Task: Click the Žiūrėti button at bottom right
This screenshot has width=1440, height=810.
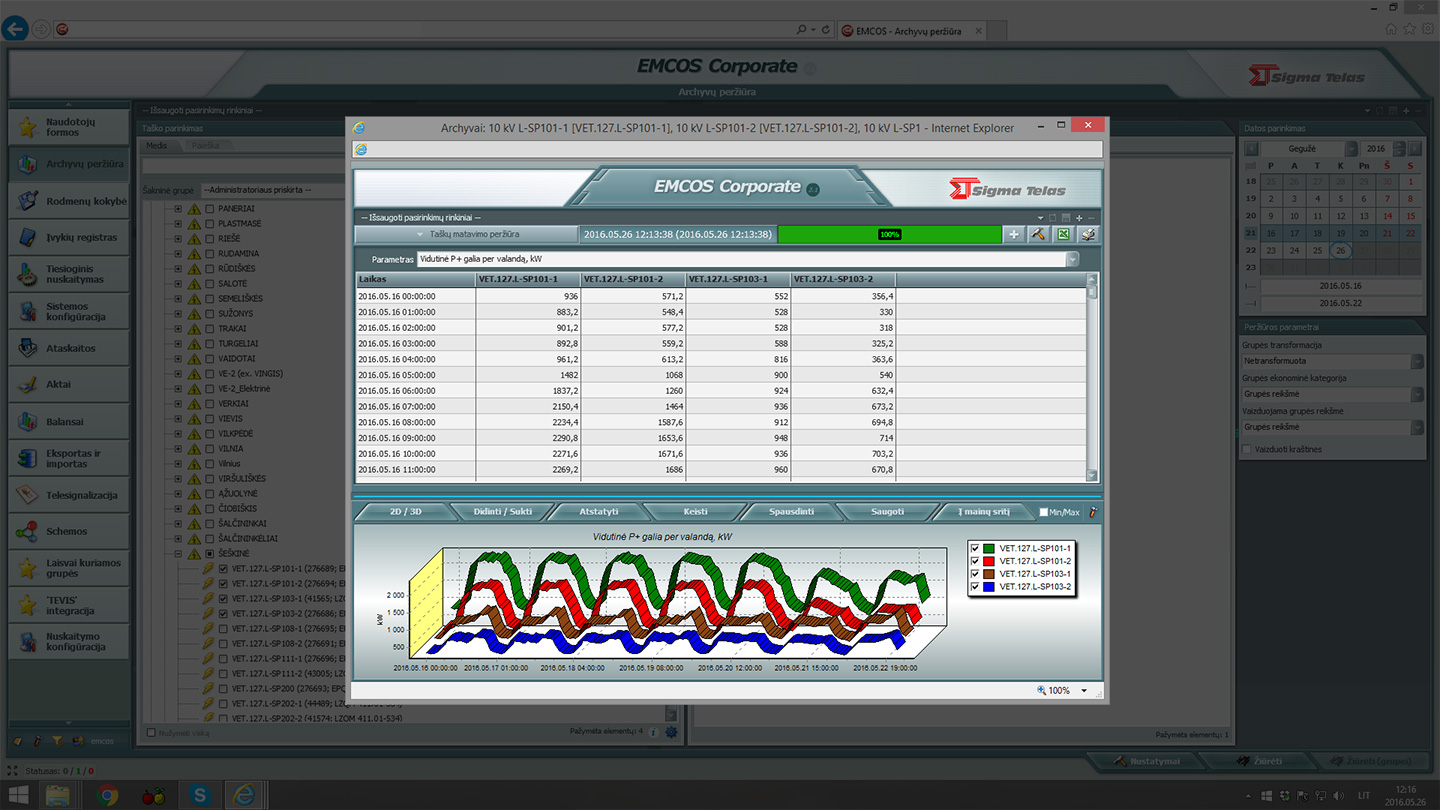Action: (x=1260, y=761)
